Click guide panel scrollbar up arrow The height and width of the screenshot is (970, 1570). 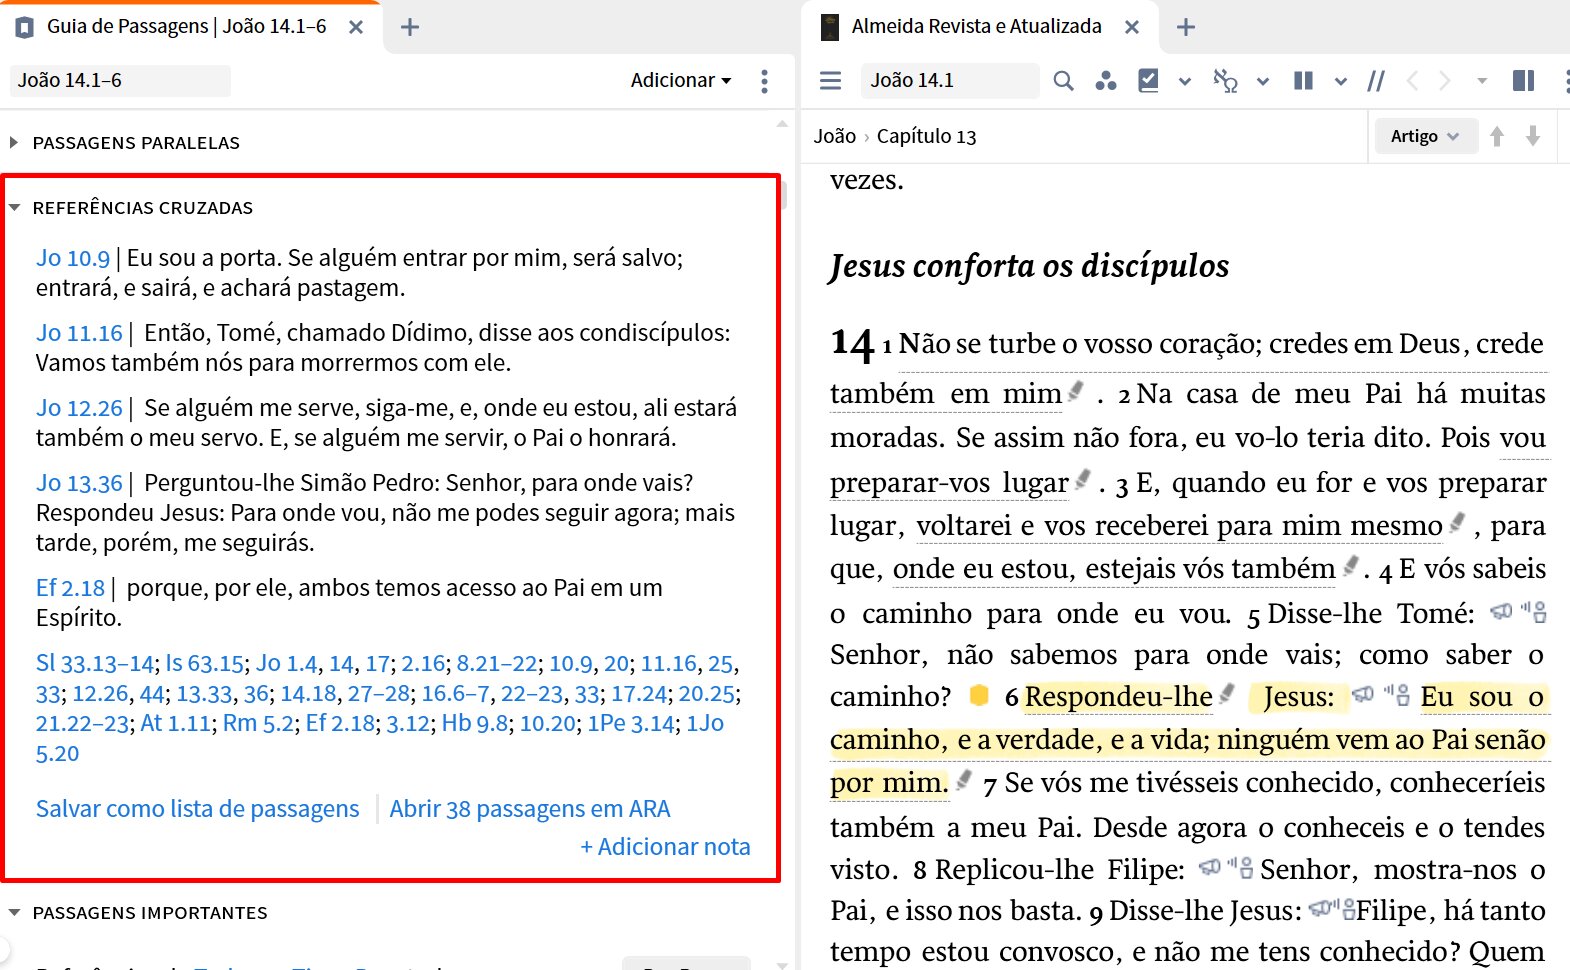[x=782, y=123]
